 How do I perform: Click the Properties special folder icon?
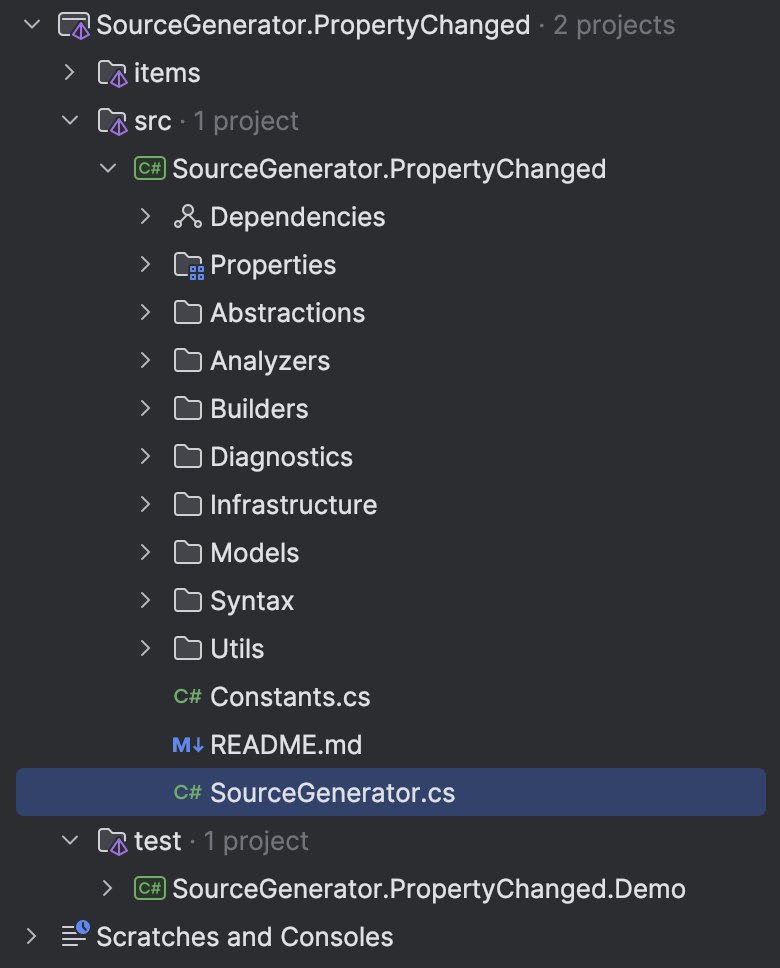click(x=188, y=264)
